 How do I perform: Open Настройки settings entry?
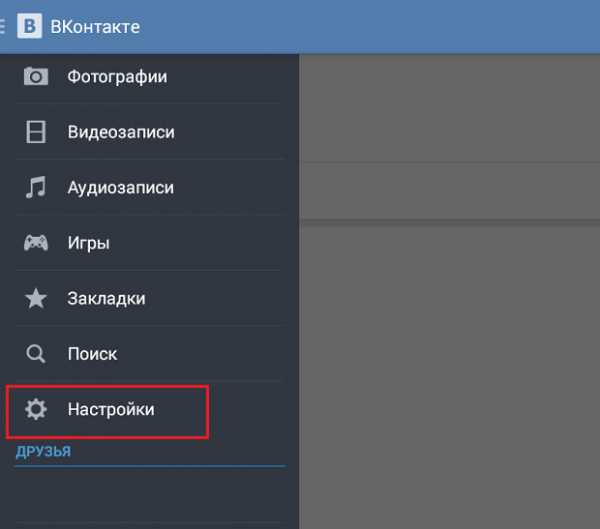coord(149,410)
